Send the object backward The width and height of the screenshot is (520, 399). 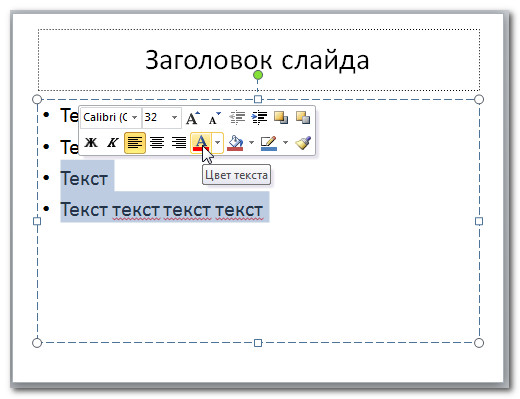tap(303, 118)
